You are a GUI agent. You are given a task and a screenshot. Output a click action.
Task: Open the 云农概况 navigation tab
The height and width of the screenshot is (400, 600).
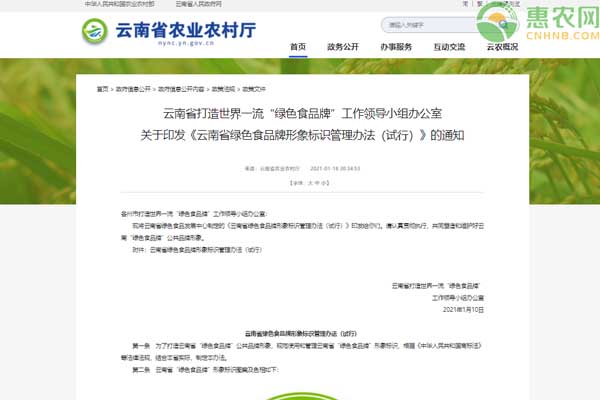(502, 47)
